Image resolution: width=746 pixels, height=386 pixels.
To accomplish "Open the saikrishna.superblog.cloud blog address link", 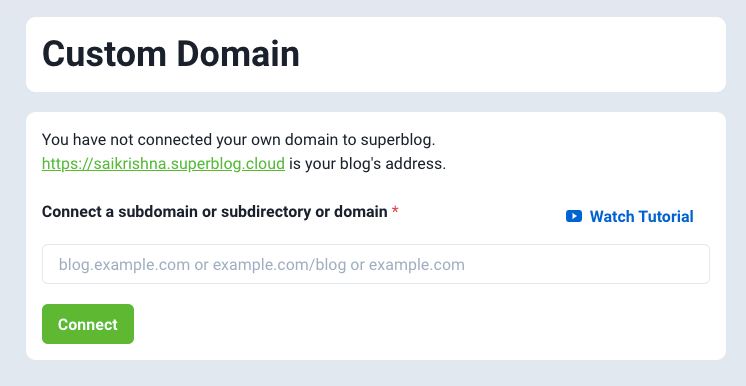I will 163,164.
